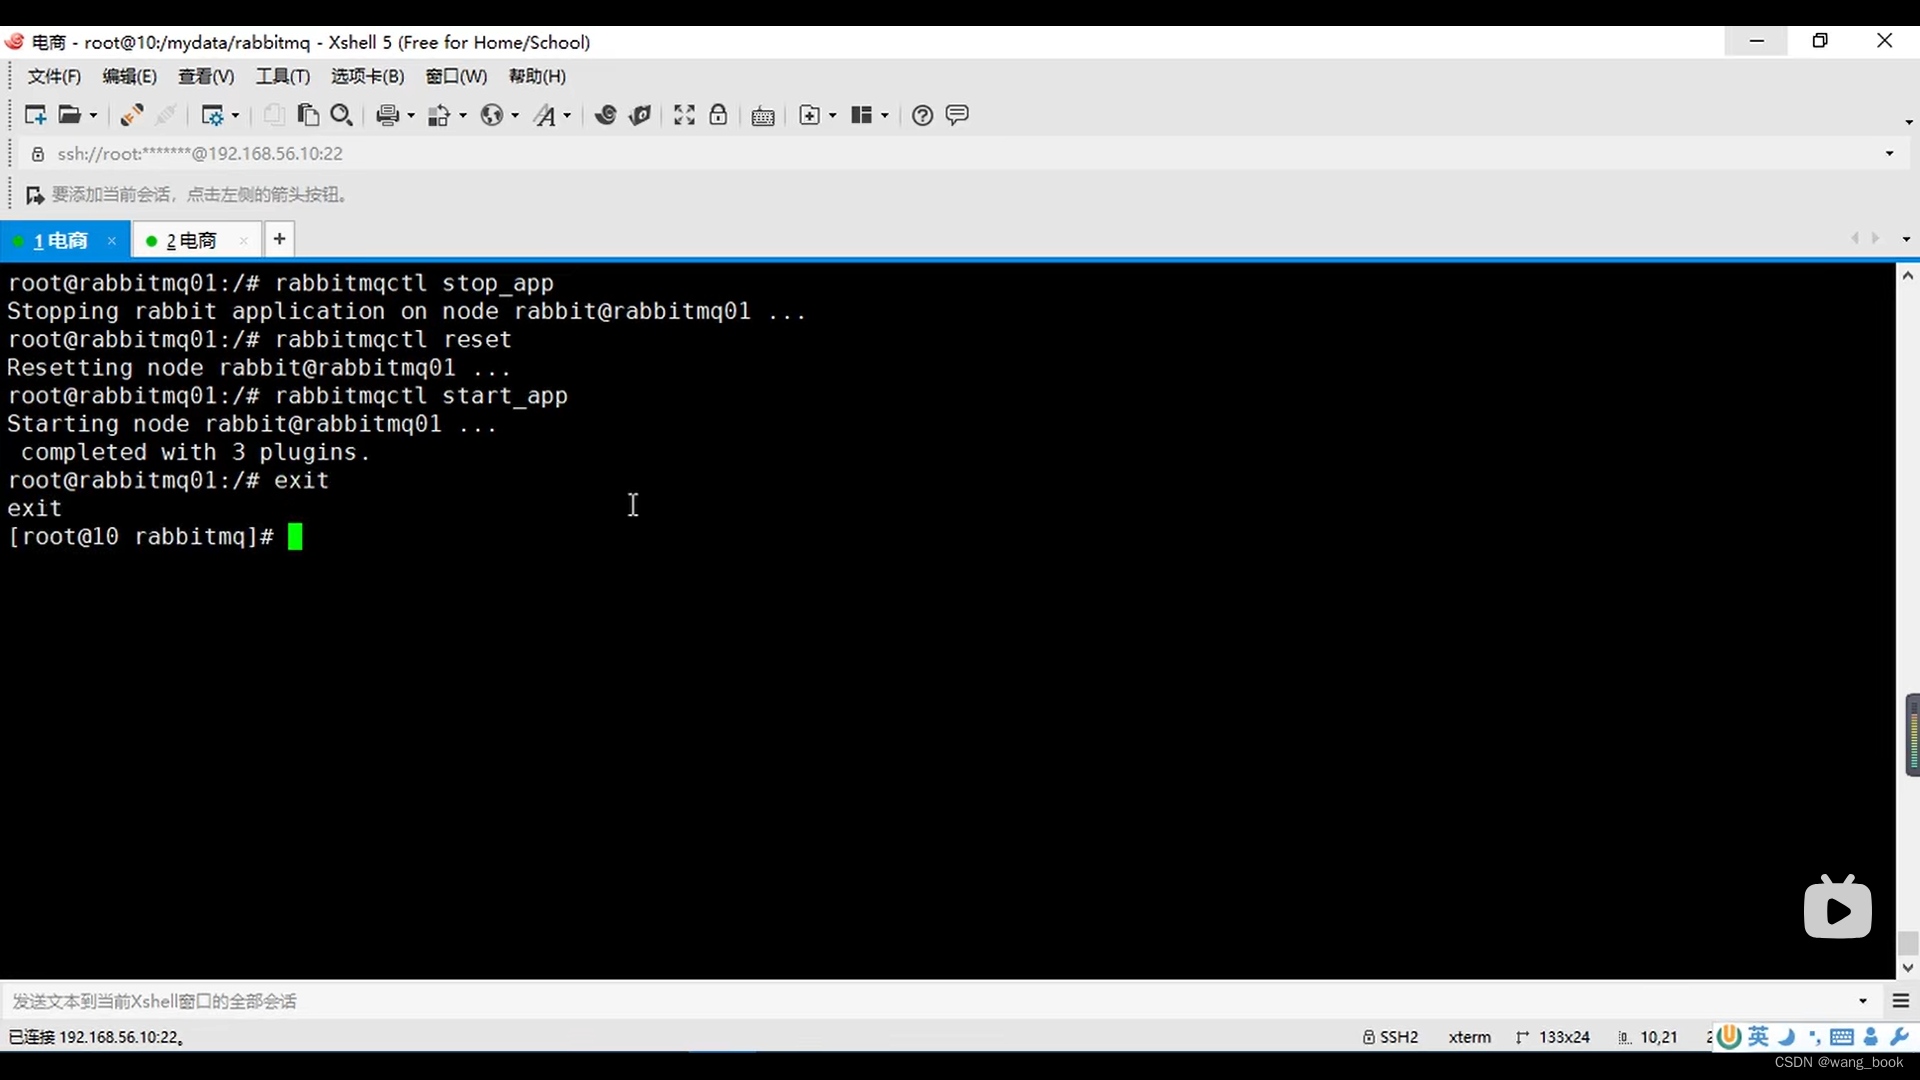Click the IME moon icon
This screenshot has width=1920, height=1080.
[1787, 1037]
